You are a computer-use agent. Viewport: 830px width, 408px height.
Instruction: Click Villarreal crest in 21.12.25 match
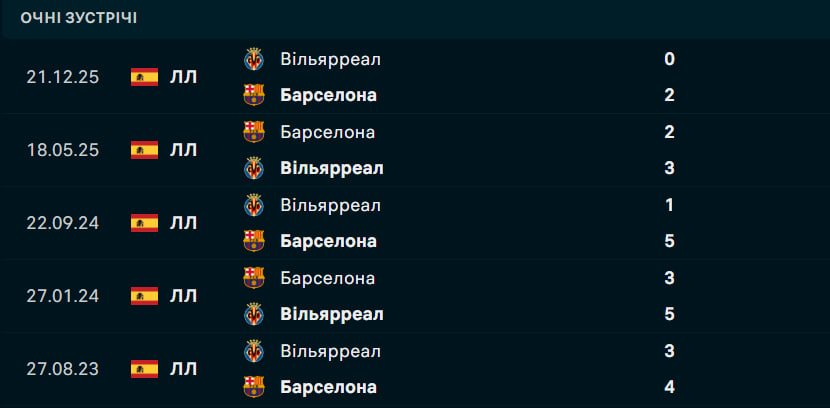tap(254, 59)
